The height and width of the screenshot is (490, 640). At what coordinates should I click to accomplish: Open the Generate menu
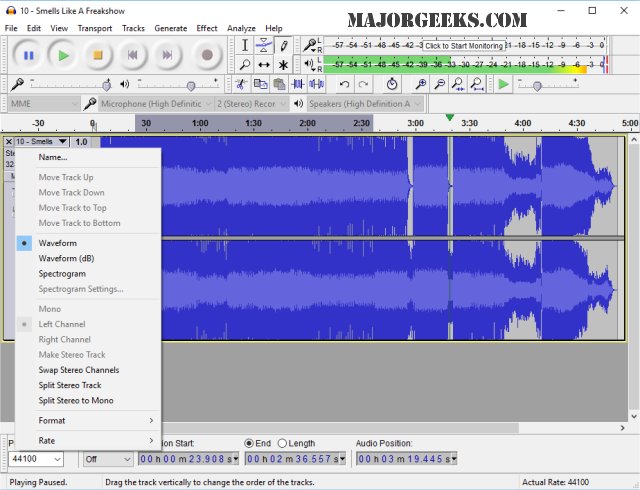click(x=171, y=28)
